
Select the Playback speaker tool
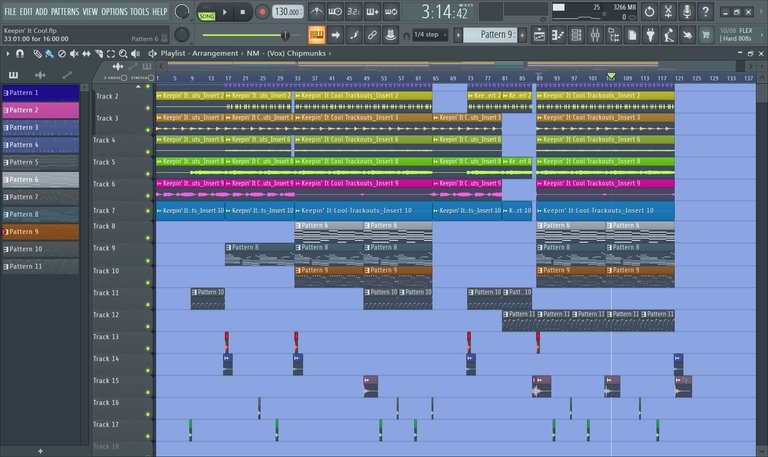[136, 53]
